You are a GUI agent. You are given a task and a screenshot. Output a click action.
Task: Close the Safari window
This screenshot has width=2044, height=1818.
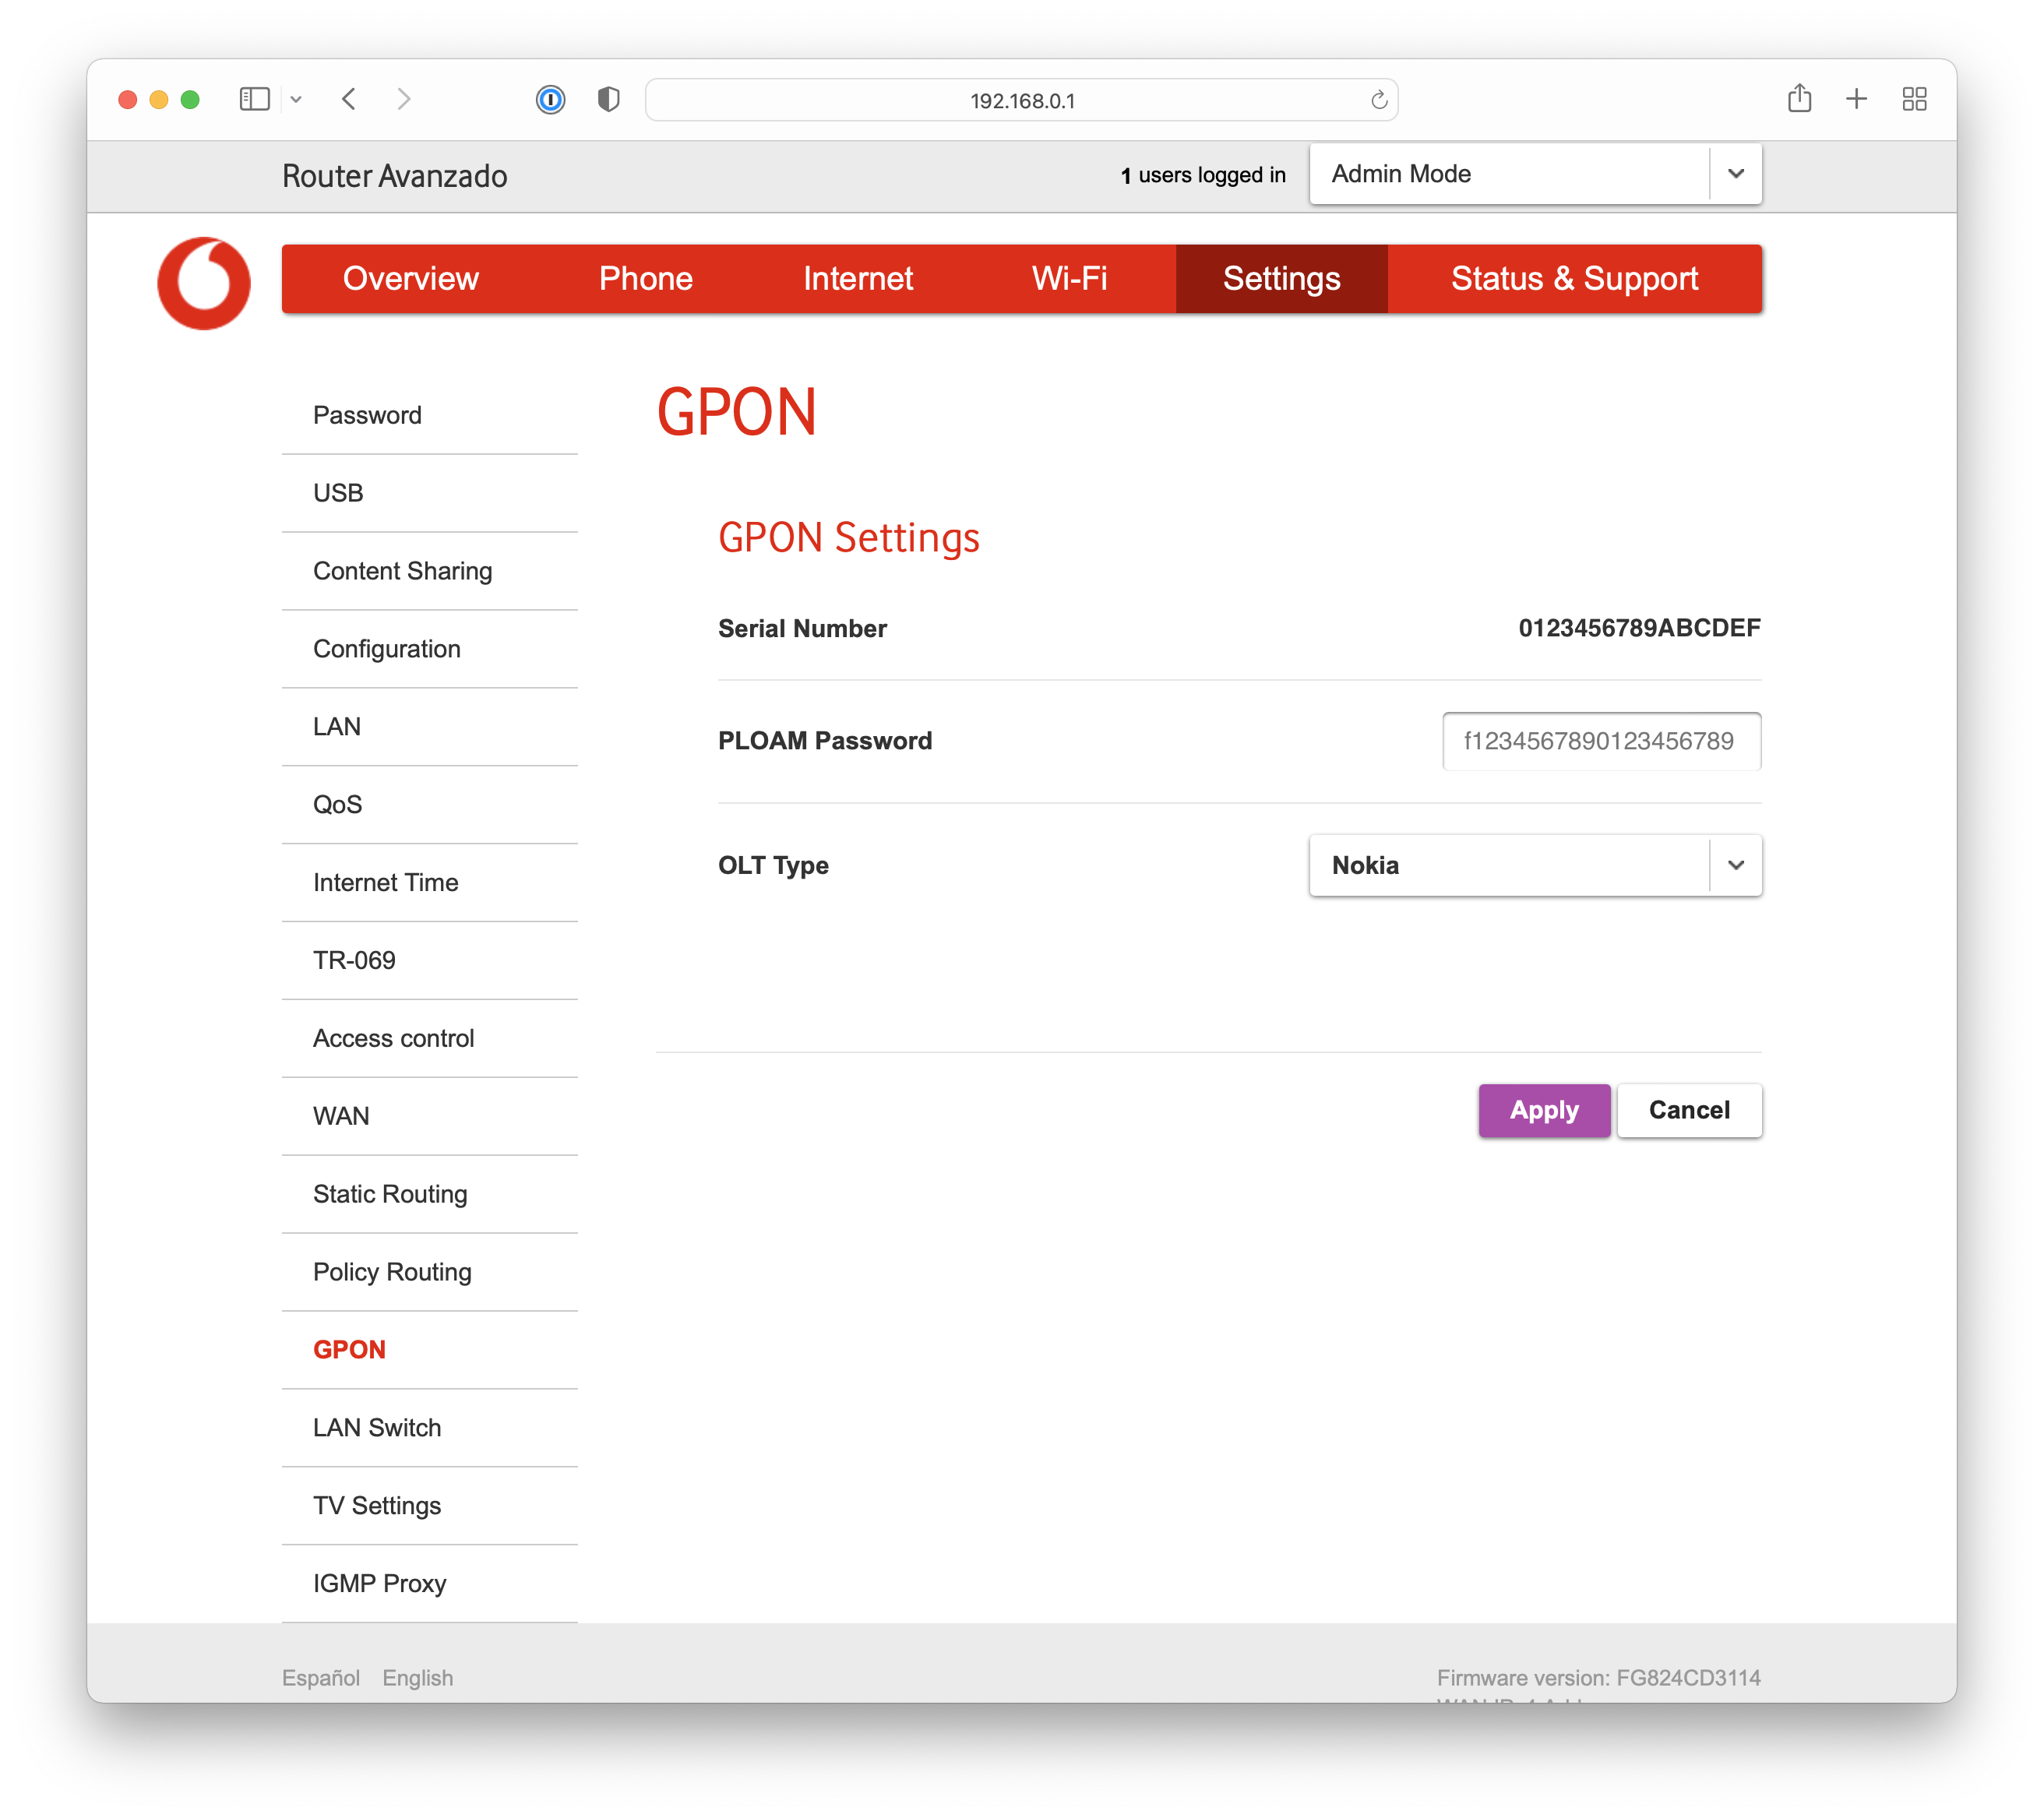tap(128, 99)
